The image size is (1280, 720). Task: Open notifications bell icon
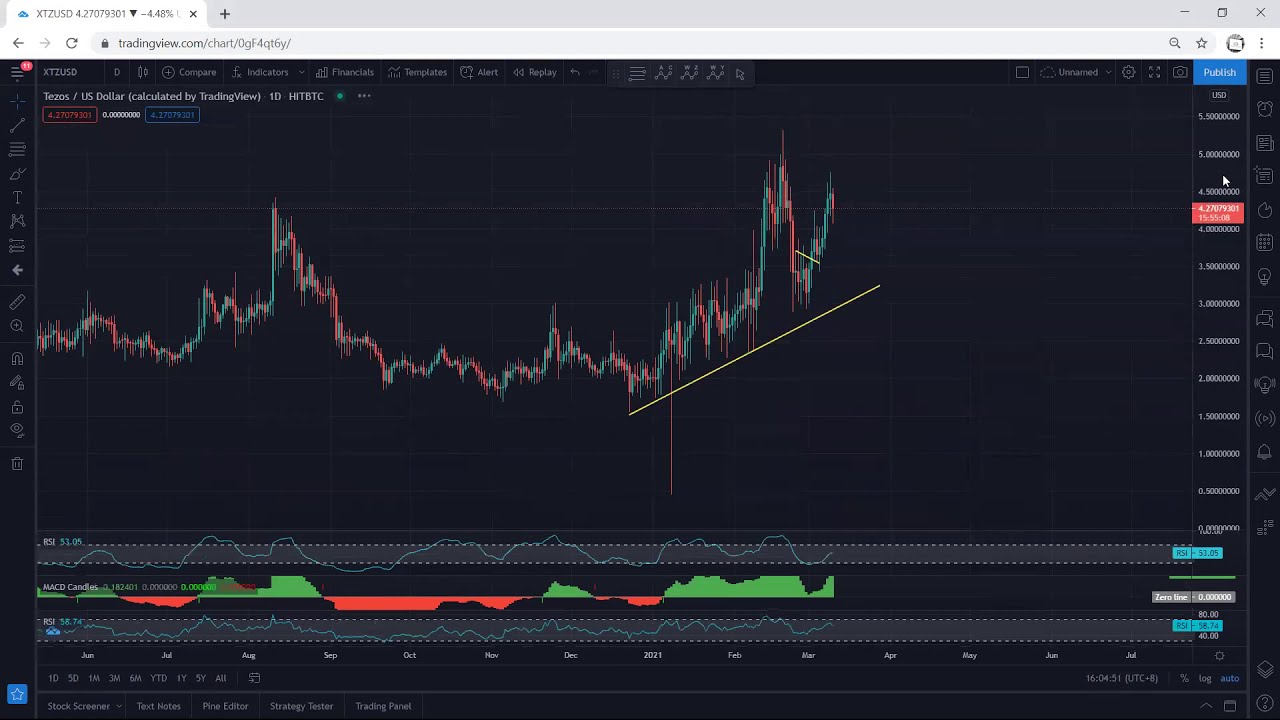[1264, 453]
